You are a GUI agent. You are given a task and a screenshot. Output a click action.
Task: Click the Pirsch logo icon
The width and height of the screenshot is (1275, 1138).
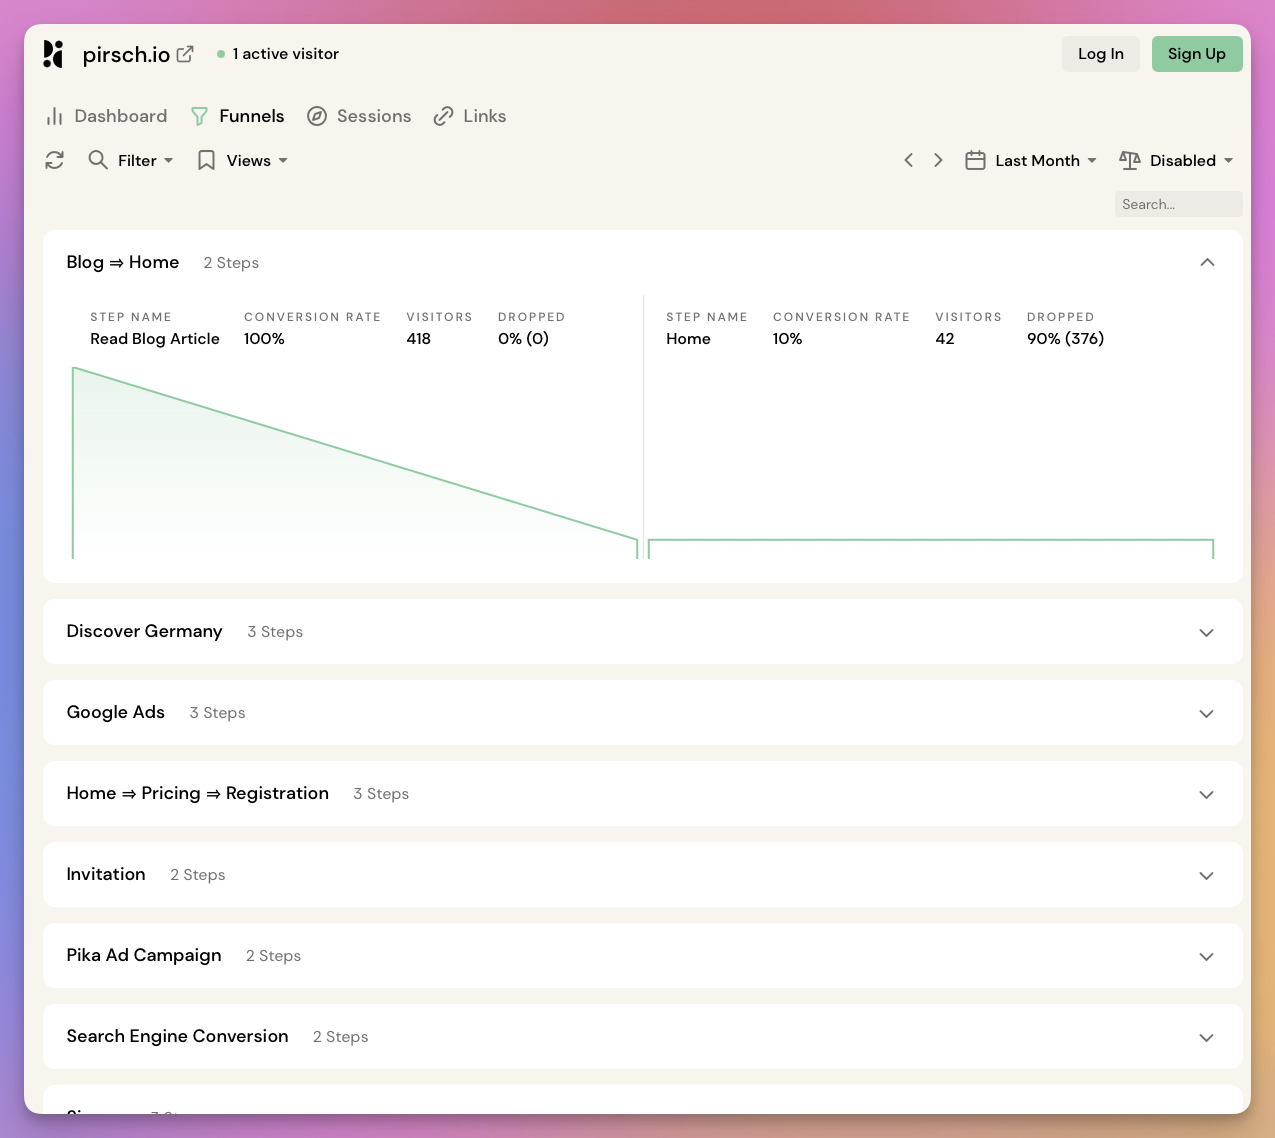pyautogui.click(x=53, y=54)
